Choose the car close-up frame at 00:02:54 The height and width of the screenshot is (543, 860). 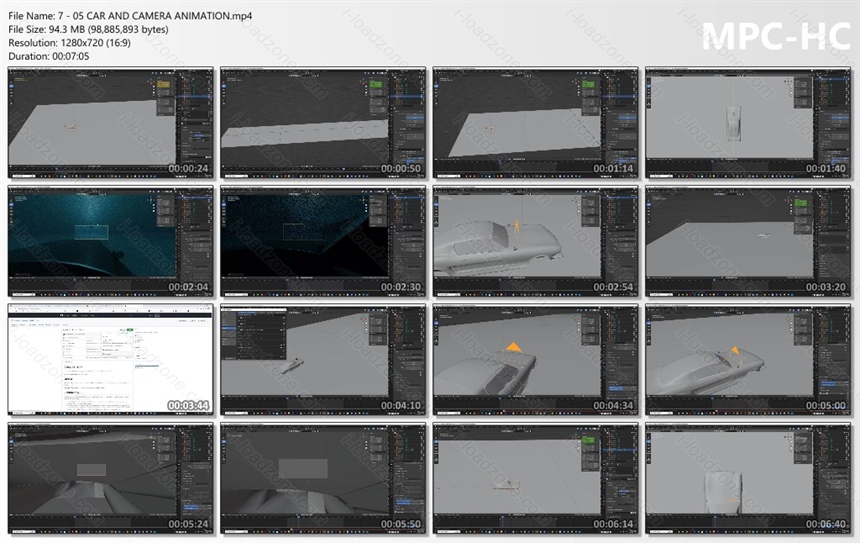coord(536,241)
